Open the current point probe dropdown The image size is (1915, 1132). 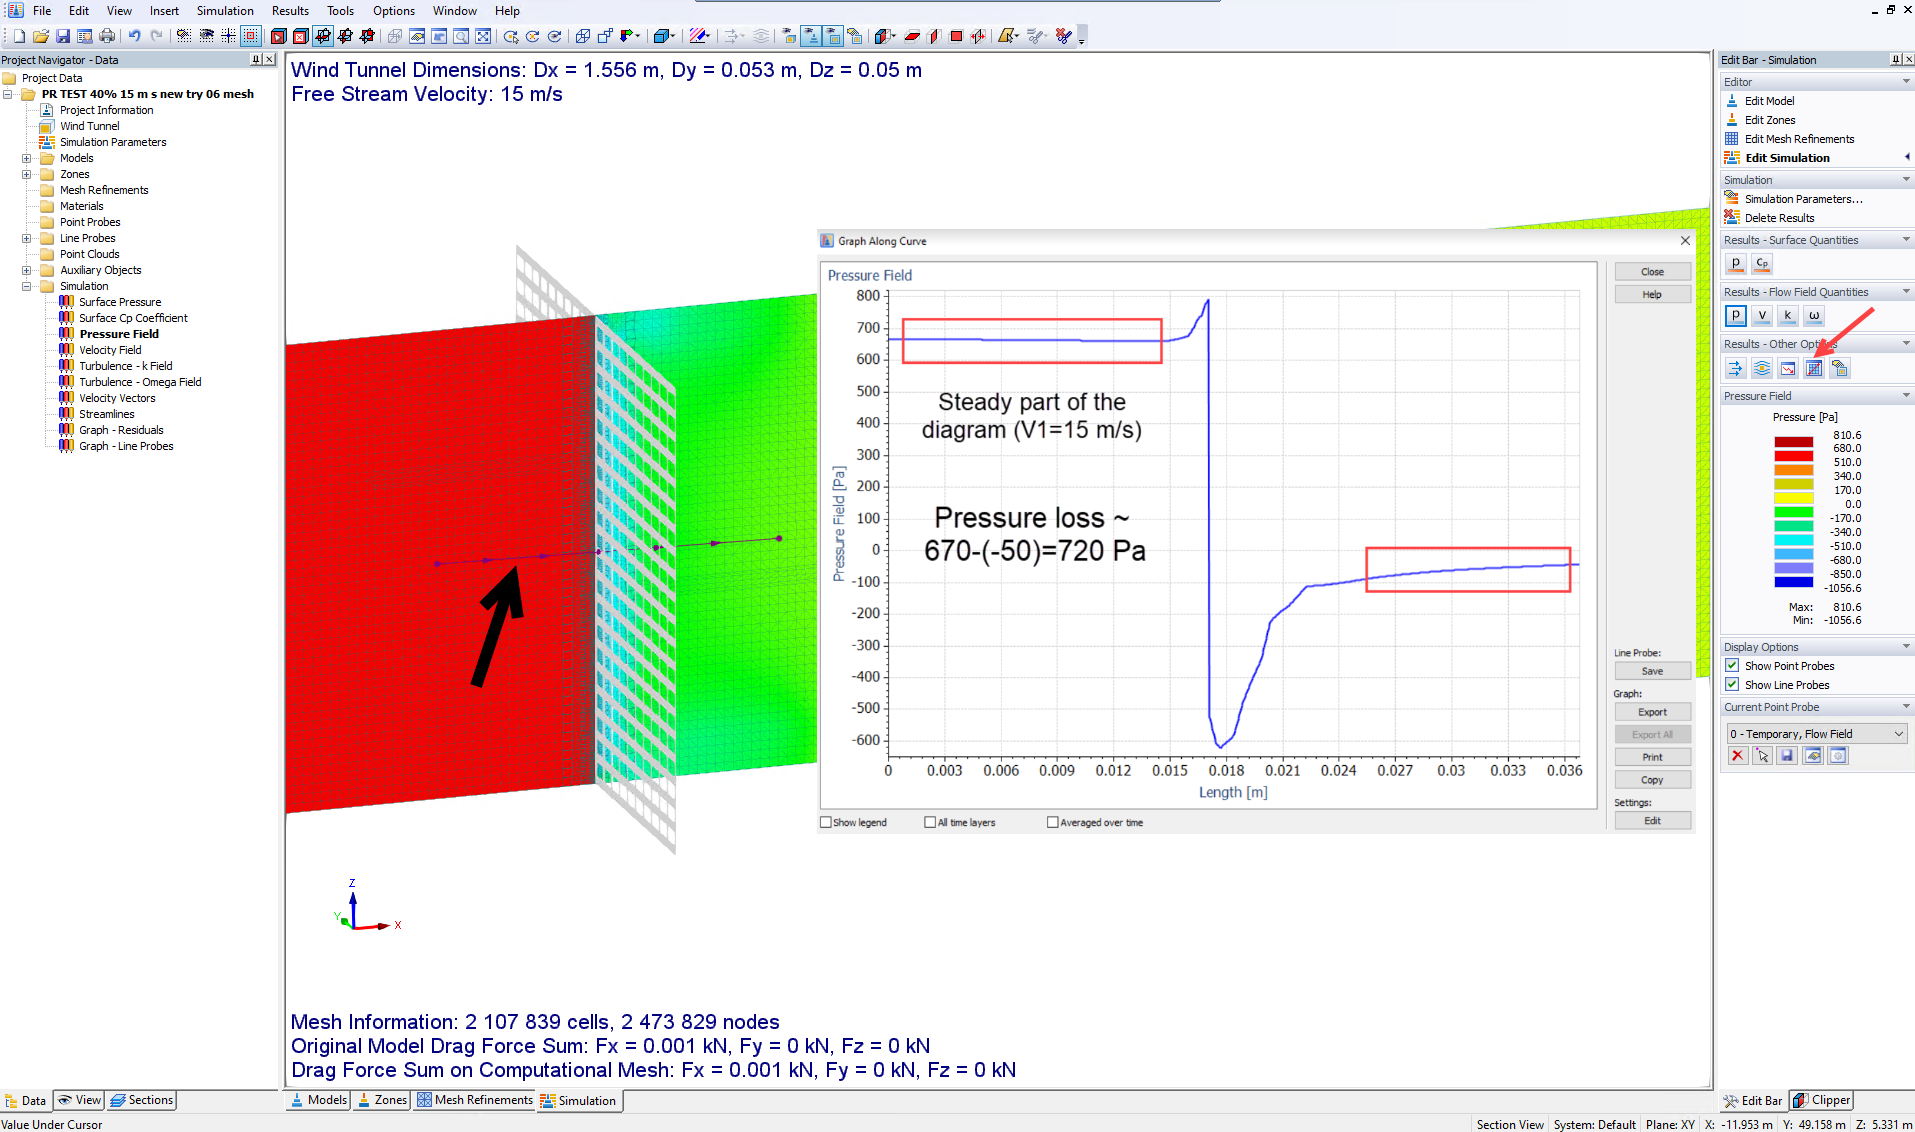pyautogui.click(x=1816, y=734)
